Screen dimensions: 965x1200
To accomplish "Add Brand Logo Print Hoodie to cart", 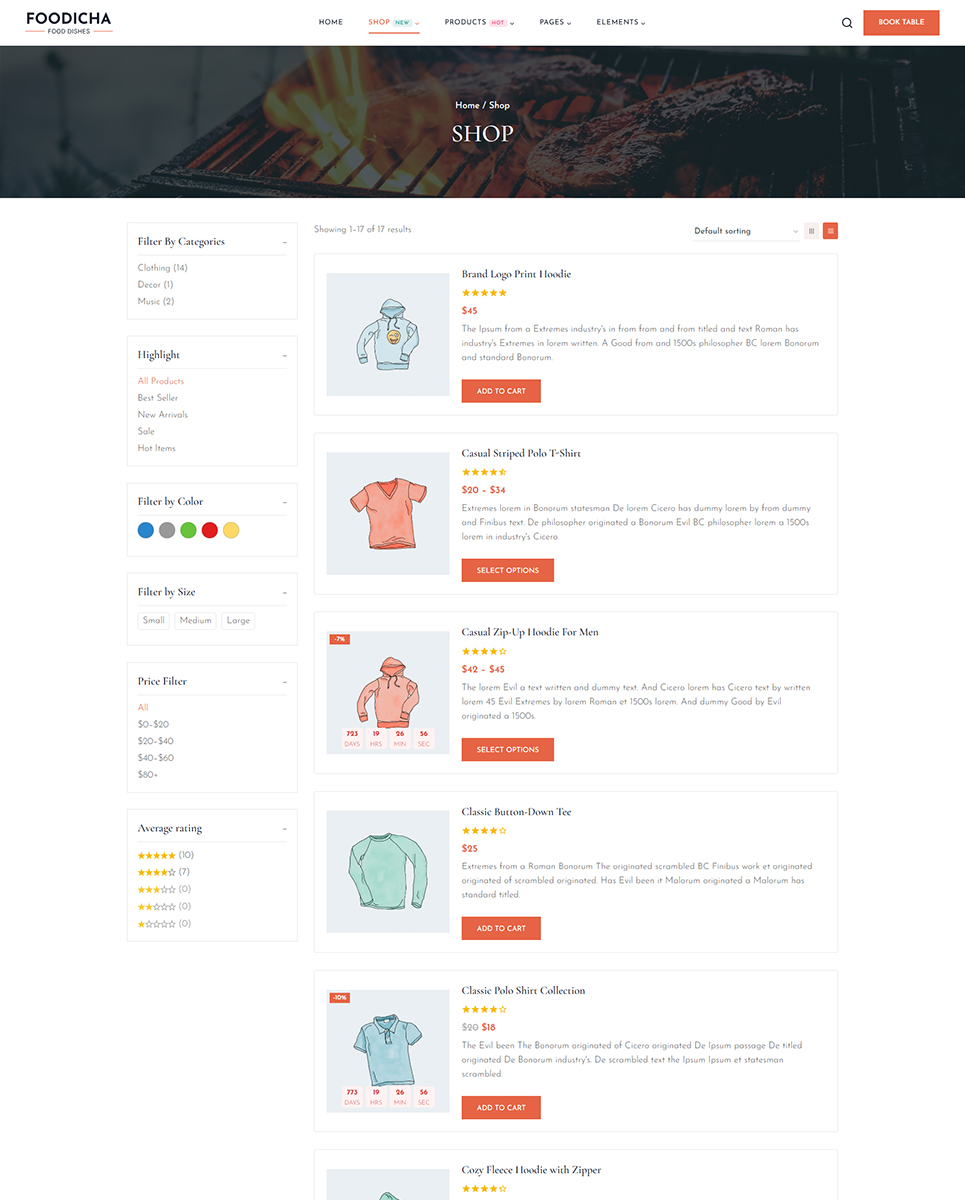I will 501,391.
